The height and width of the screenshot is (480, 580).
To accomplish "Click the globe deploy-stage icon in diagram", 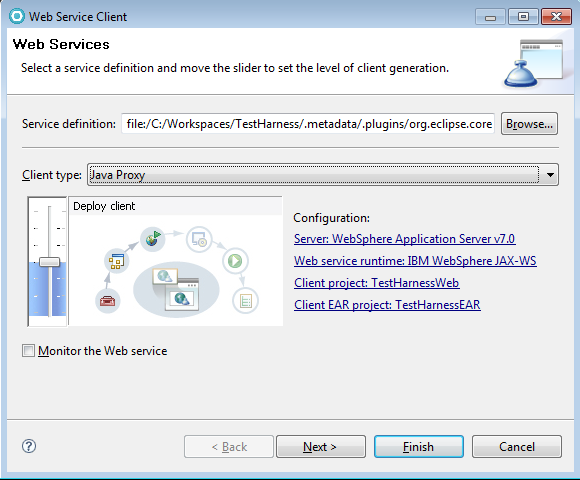I will click(x=152, y=239).
